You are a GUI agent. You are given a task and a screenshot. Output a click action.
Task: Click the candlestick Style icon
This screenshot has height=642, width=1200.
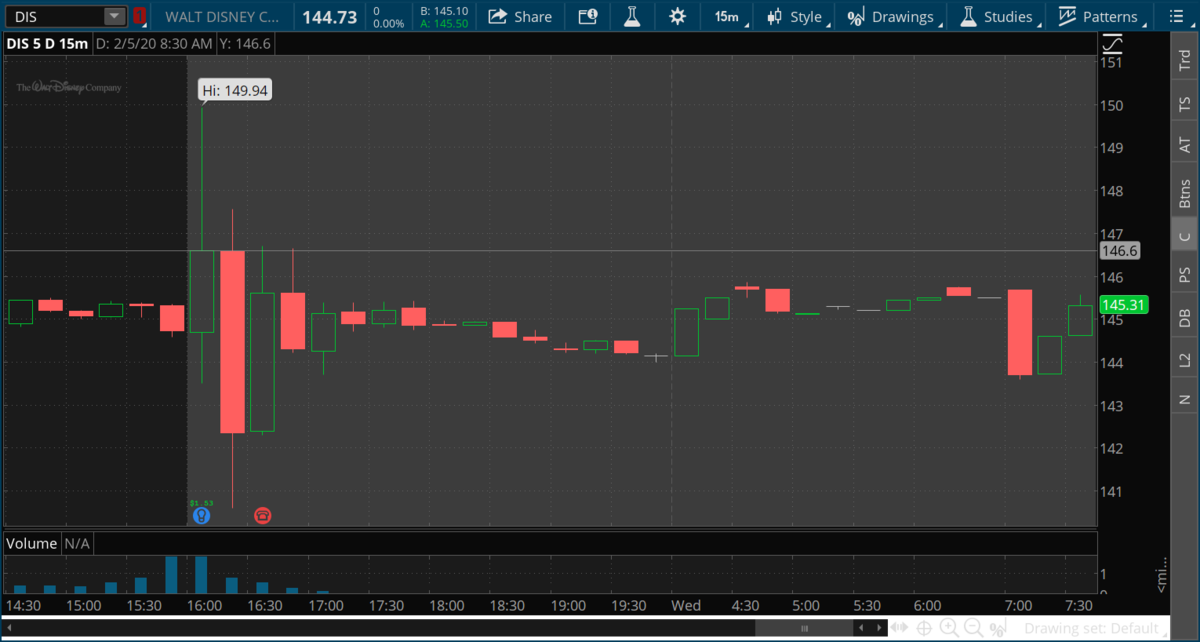(774, 17)
